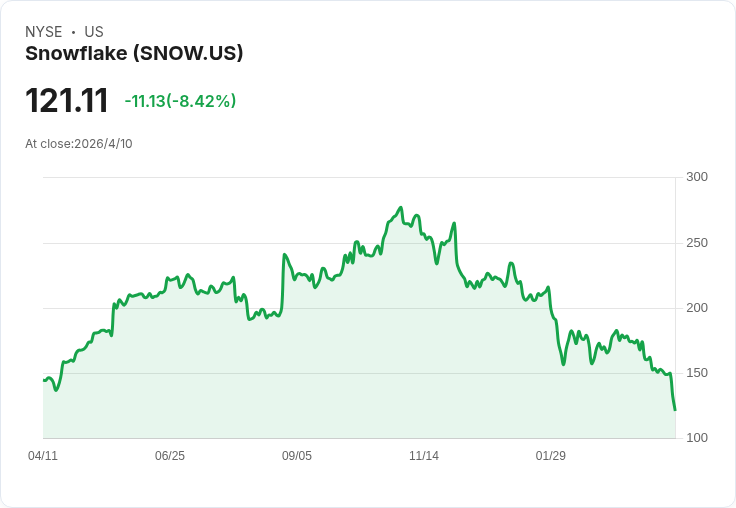Click the 121.11 price value

[x=67, y=100]
